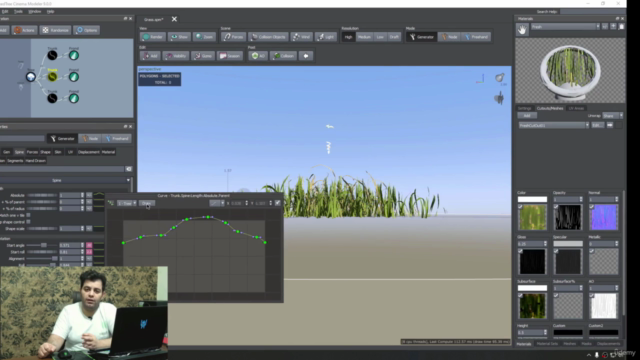
Task: Open the Window menu
Action: tap(35, 11)
